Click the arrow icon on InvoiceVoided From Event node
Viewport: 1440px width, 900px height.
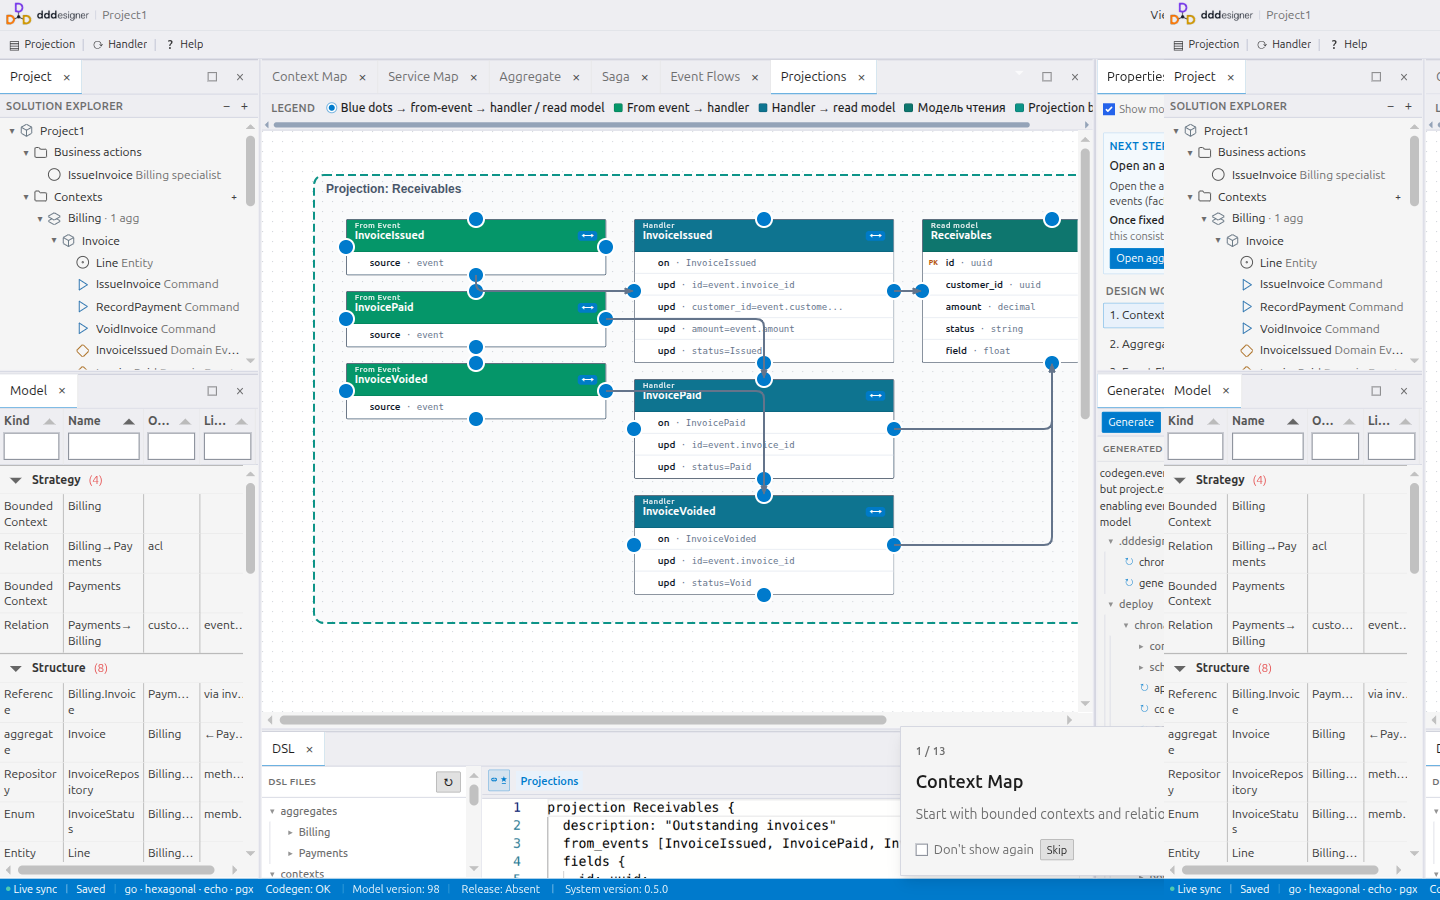click(x=587, y=380)
